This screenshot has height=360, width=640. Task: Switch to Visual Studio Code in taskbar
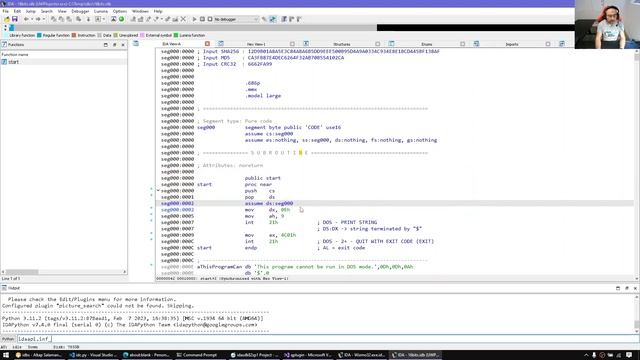93,355
